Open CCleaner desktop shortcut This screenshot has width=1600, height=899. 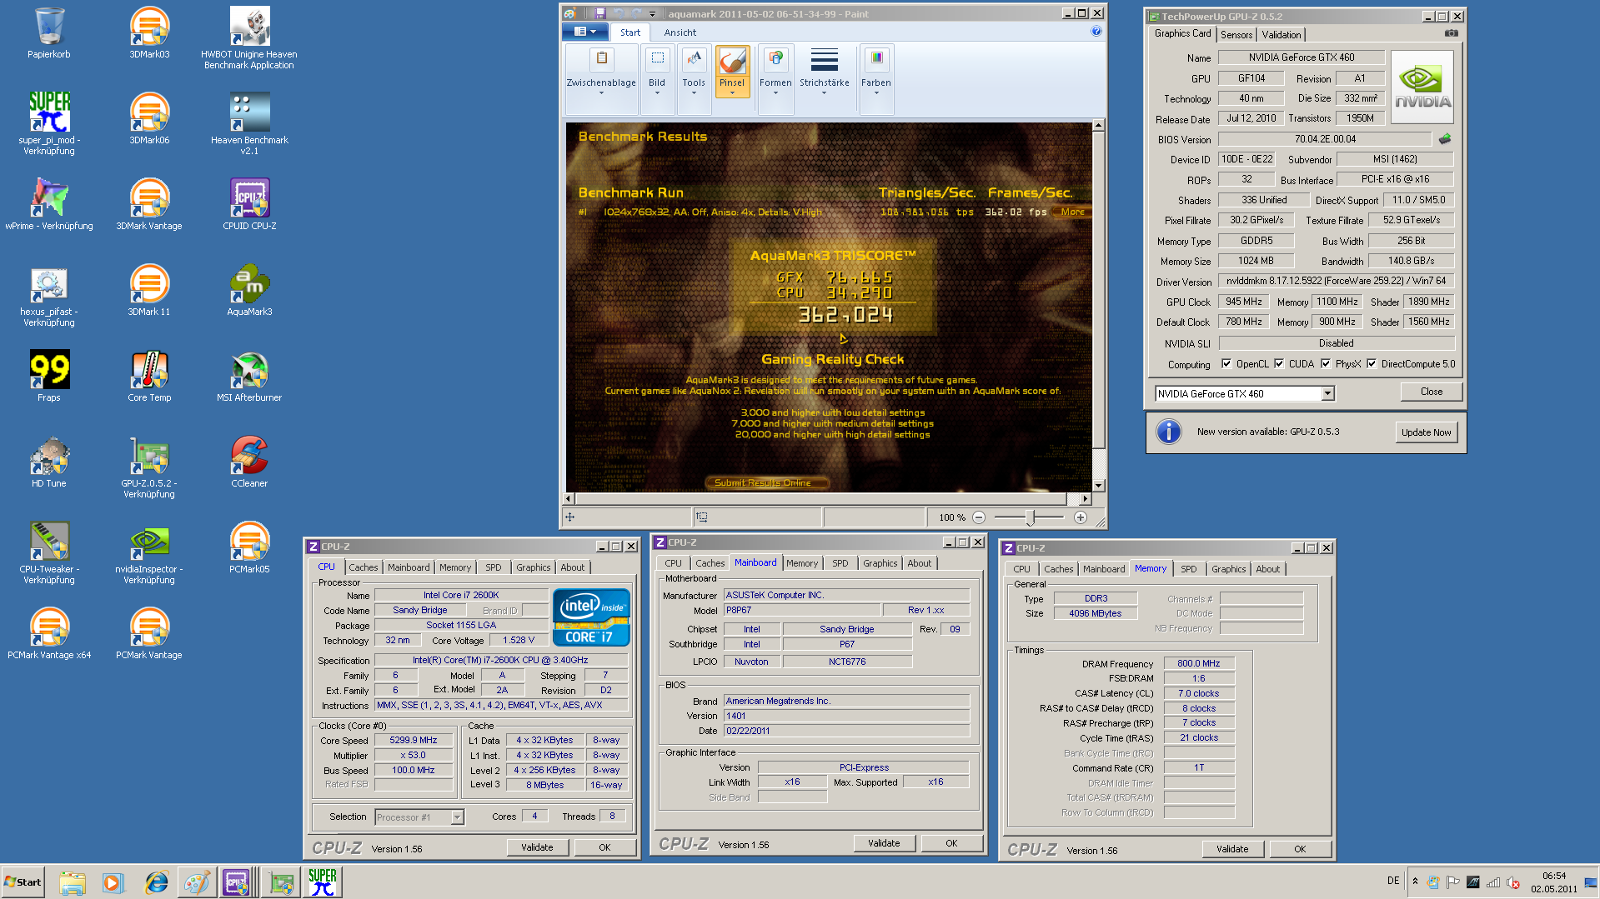(x=249, y=463)
